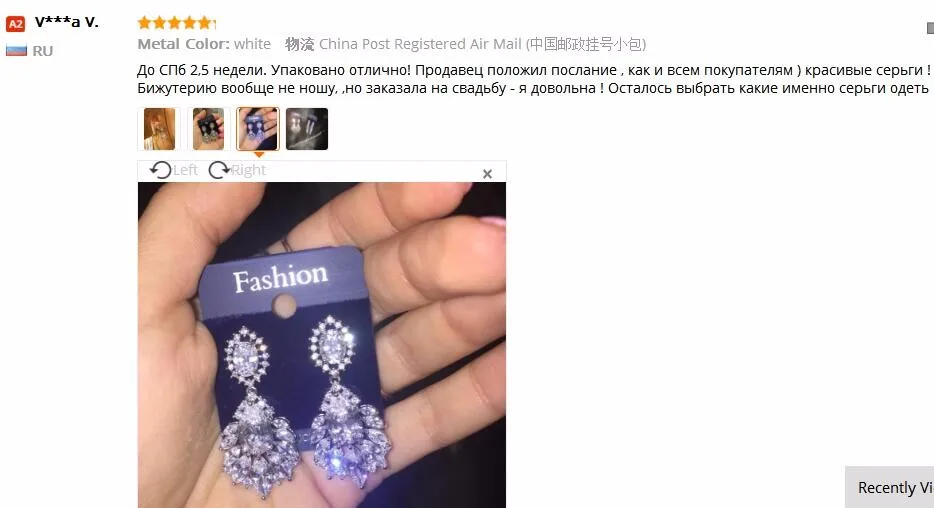
Task: Click reviewer name V***a V.
Action: pyautogui.click(x=67, y=23)
